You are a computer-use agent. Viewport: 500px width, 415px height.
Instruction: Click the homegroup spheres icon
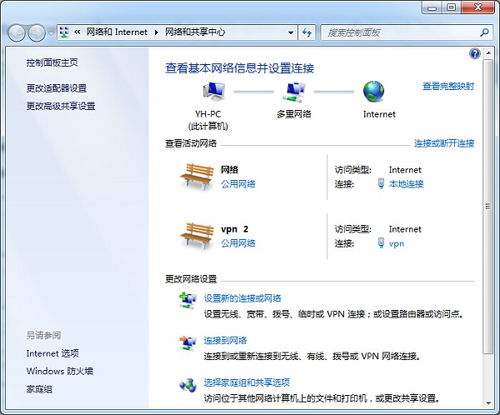click(188, 385)
